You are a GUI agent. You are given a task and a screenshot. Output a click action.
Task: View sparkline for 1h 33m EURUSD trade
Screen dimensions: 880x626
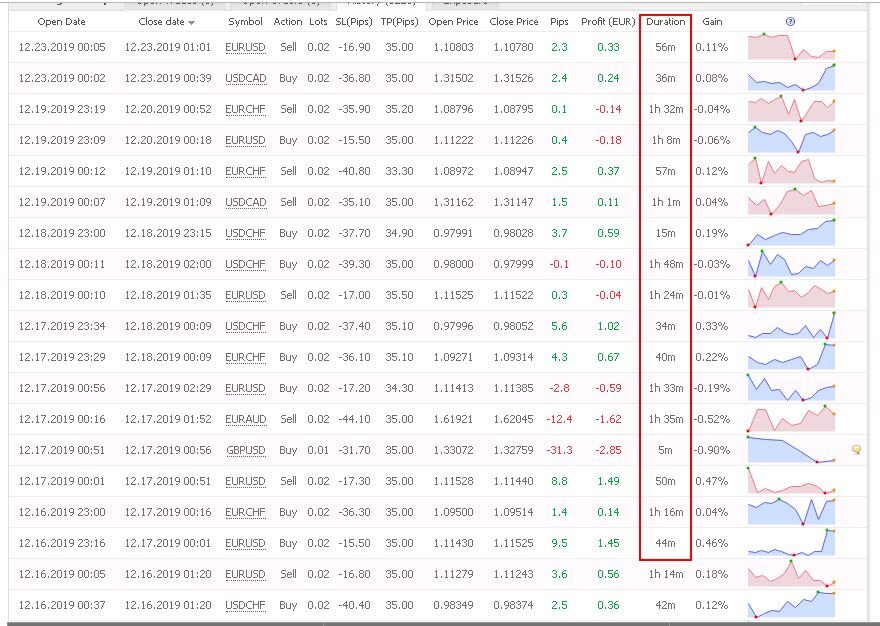pyautogui.click(x=791, y=387)
